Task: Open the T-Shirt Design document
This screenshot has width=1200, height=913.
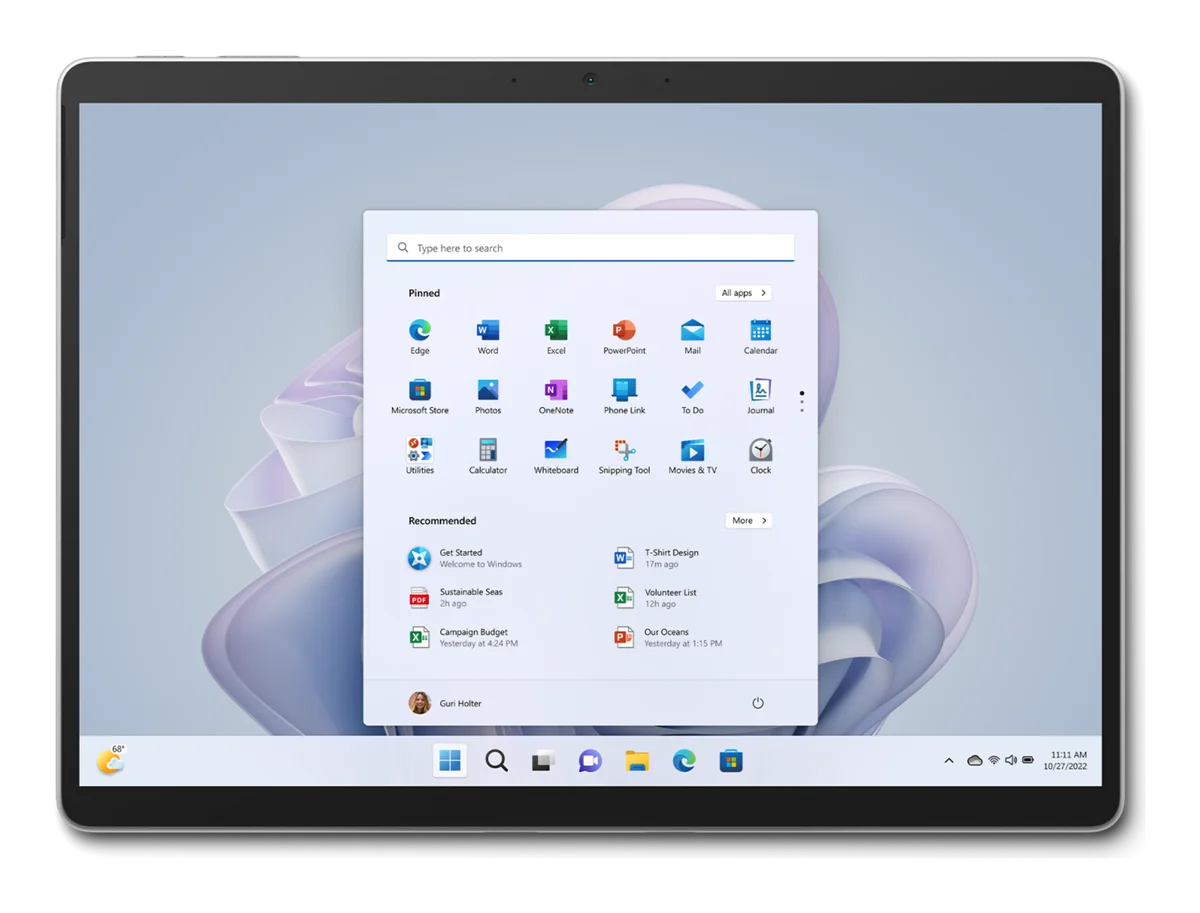Action: (x=657, y=558)
